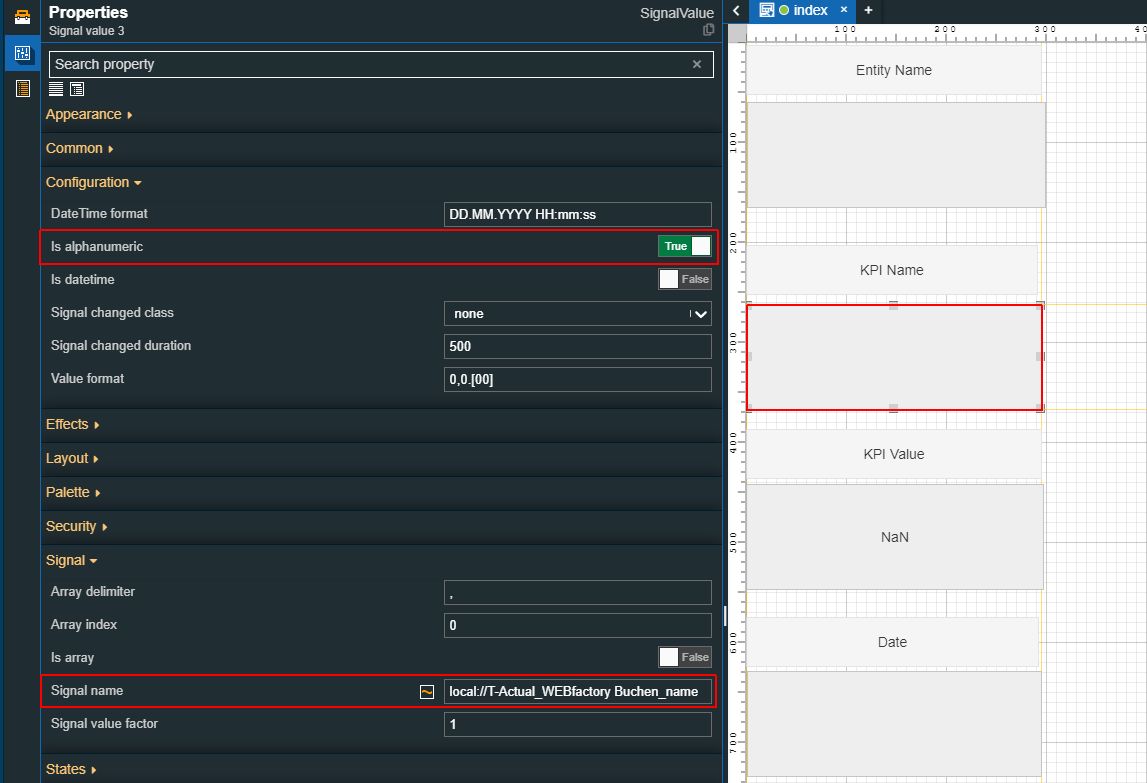The height and width of the screenshot is (783, 1147).
Task: Toggle Is alphanumeric switch
Action: pos(685,247)
